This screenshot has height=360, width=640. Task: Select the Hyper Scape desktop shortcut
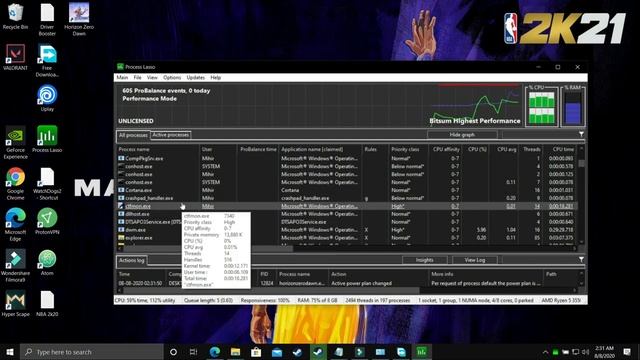16,304
